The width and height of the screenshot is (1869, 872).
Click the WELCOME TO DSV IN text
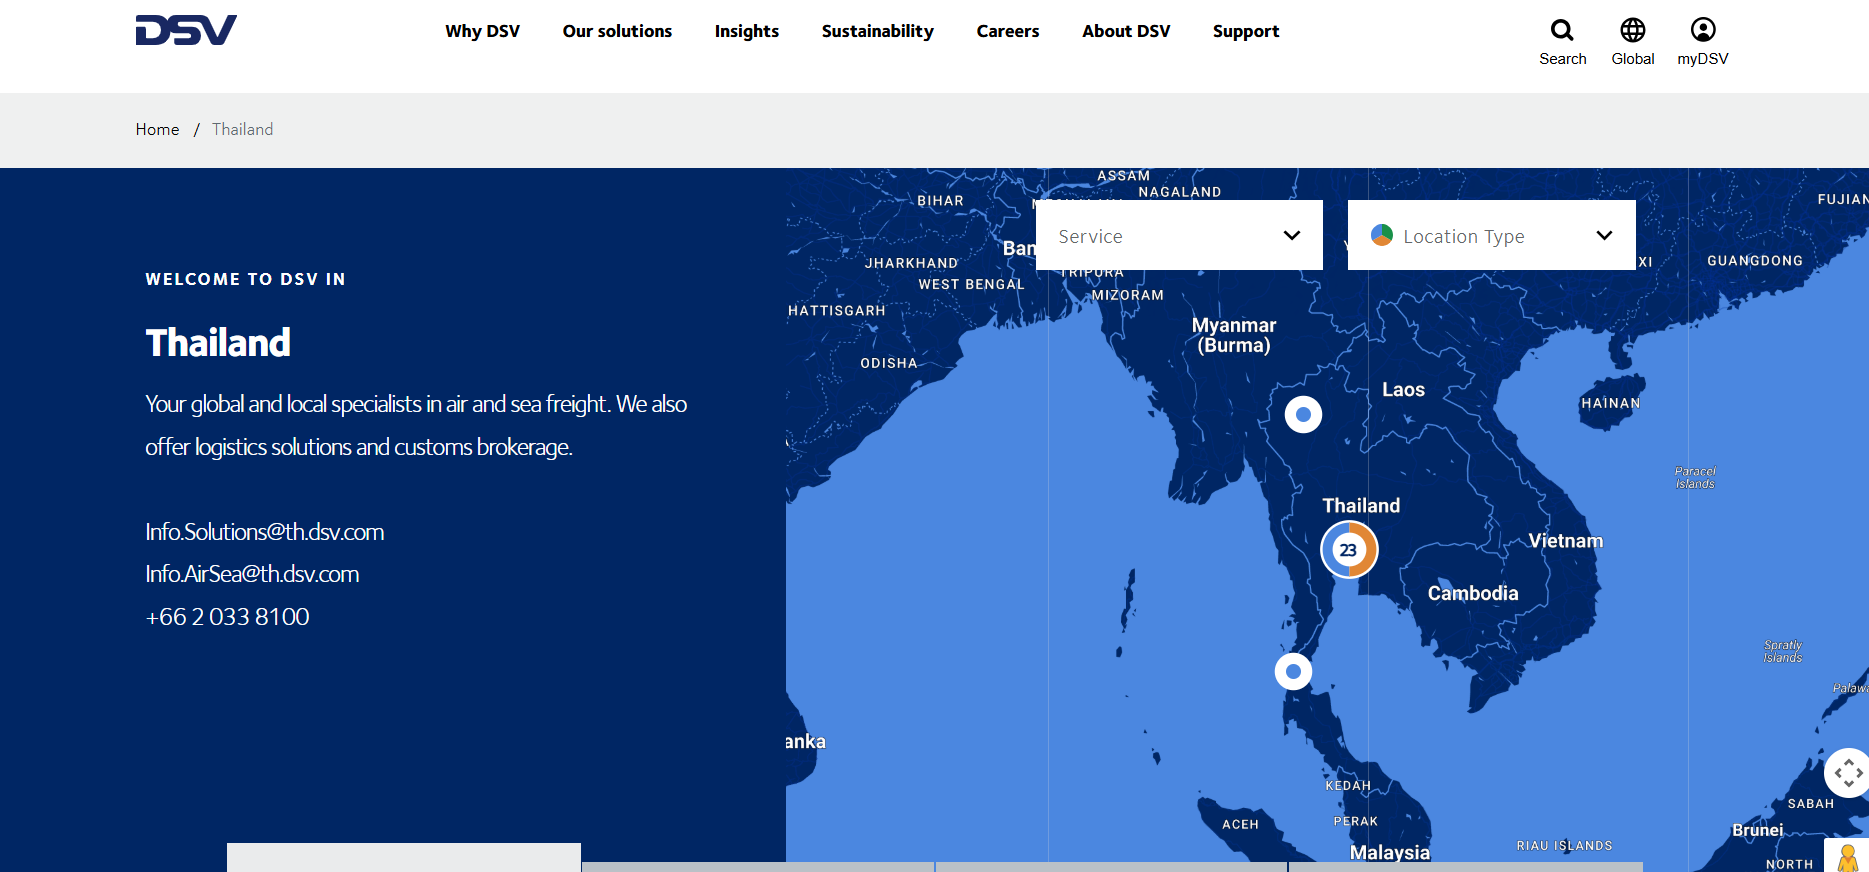(246, 279)
